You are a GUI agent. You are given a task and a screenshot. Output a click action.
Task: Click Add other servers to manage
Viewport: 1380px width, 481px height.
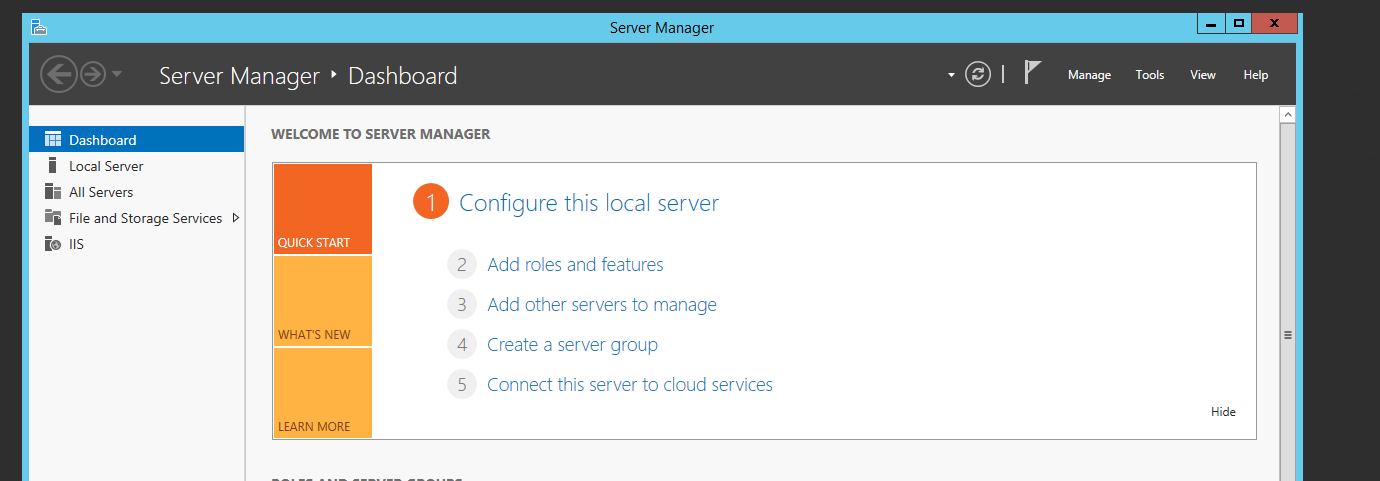tap(602, 305)
